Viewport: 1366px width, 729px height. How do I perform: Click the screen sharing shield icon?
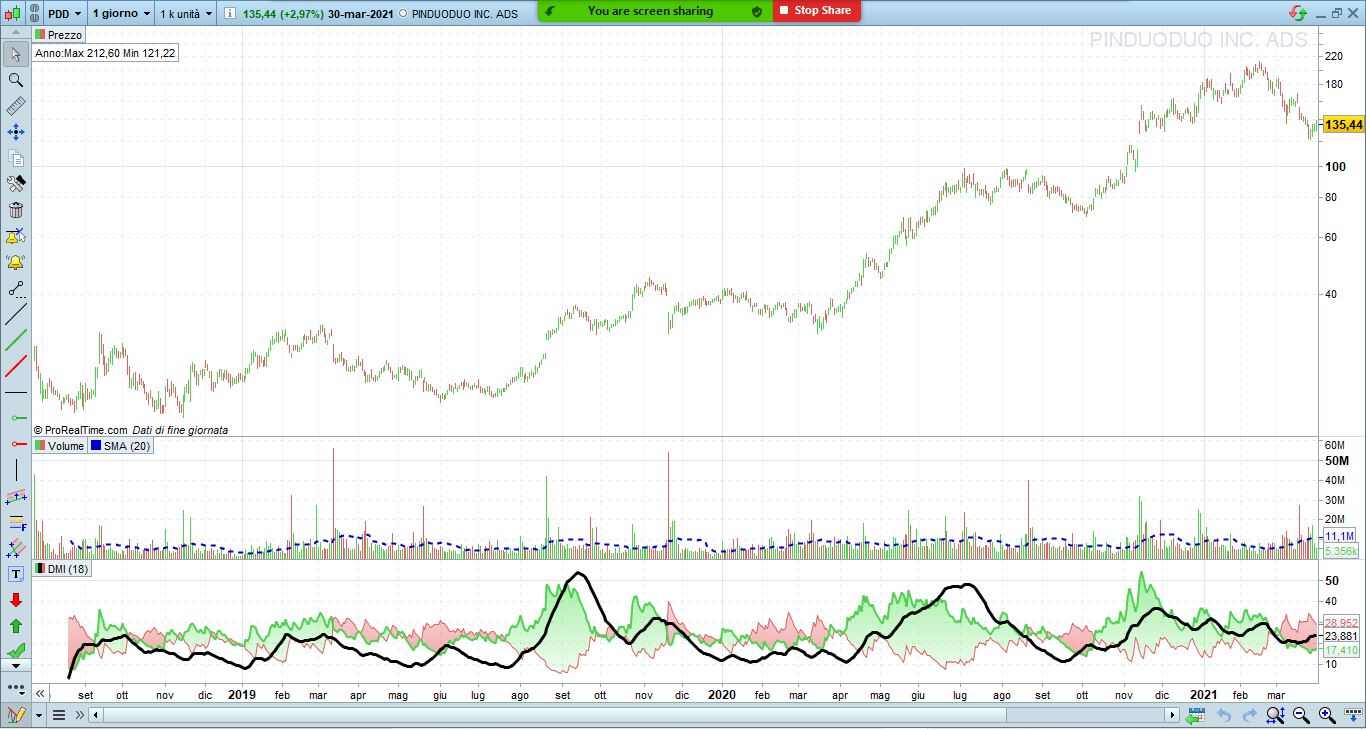756,11
